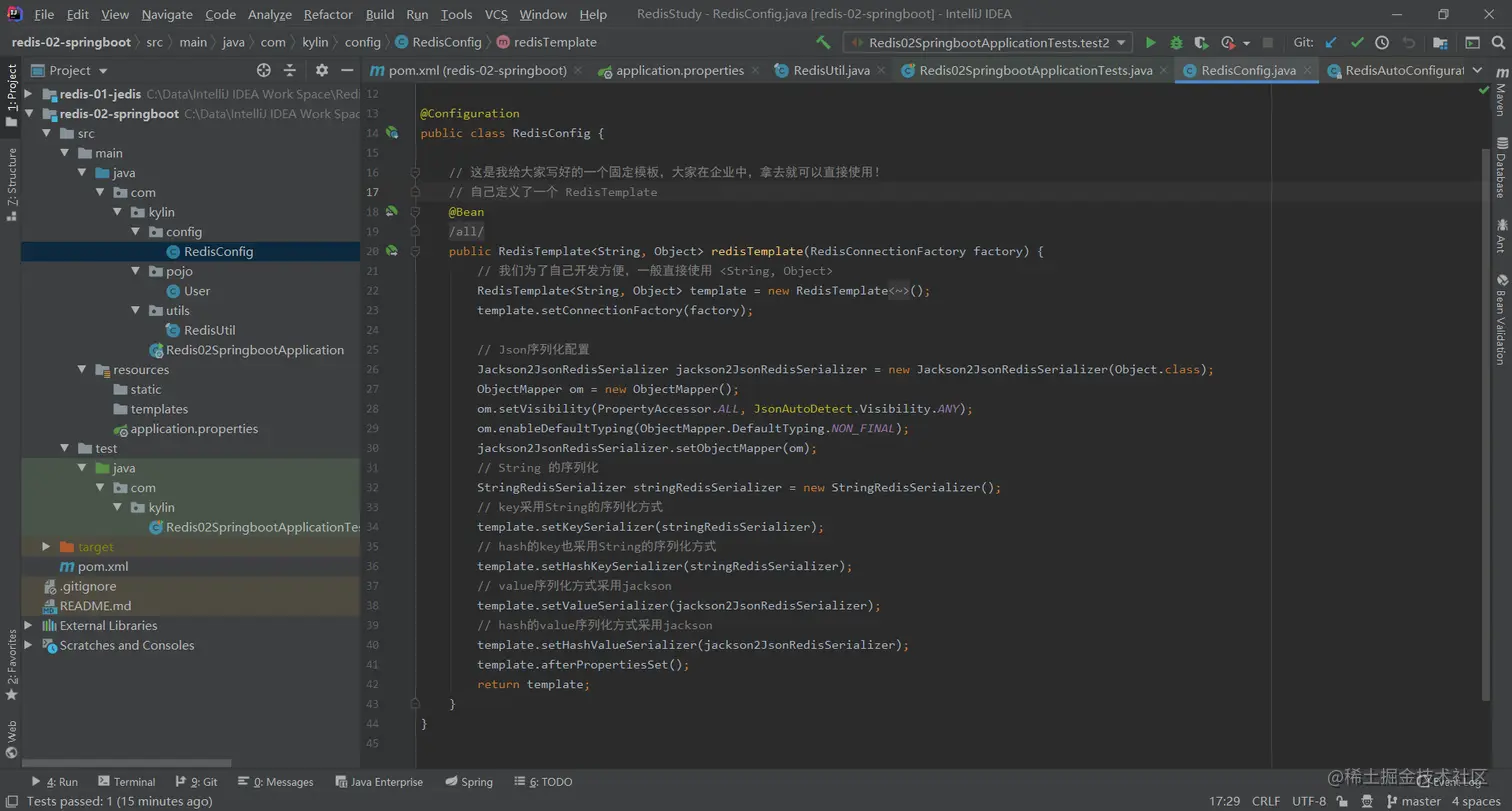Open dropdown arrow beside profiler run icon
The image size is (1512, 811).
(x=1246, y=43)
